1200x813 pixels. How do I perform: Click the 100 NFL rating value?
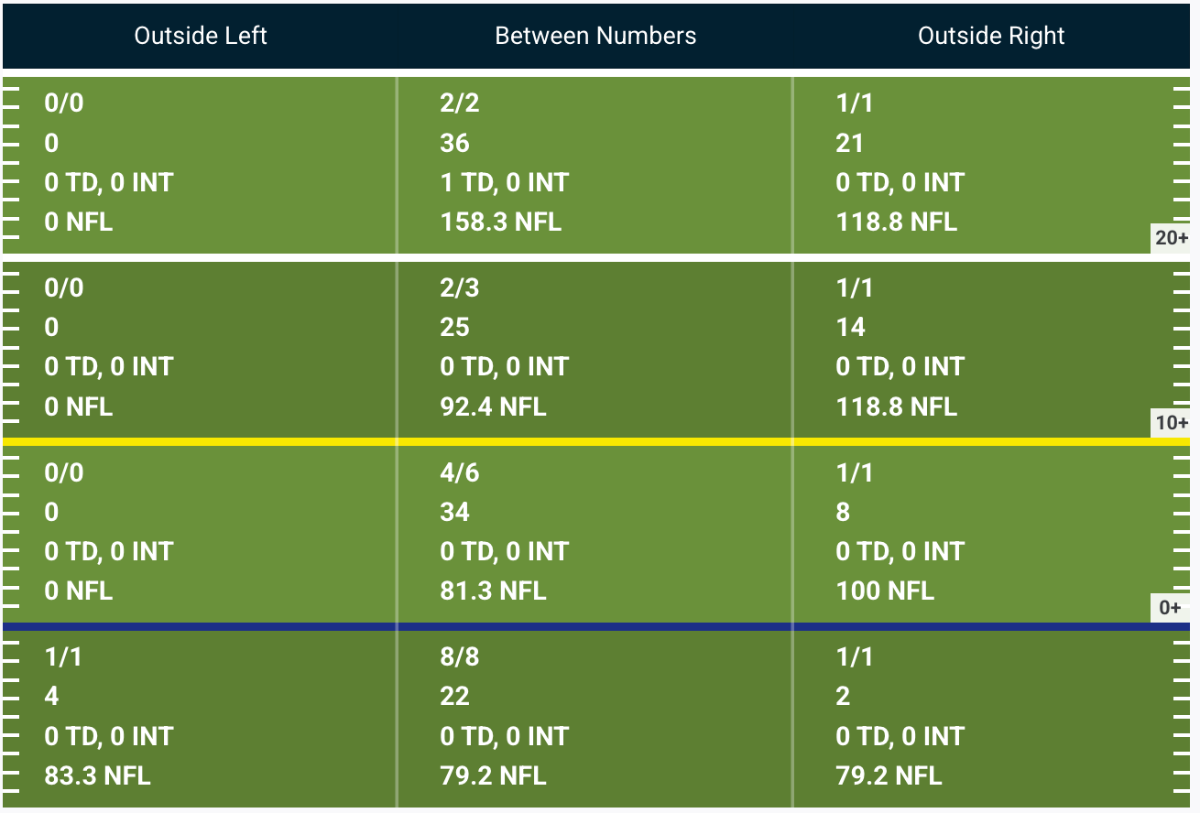(884, 591)
